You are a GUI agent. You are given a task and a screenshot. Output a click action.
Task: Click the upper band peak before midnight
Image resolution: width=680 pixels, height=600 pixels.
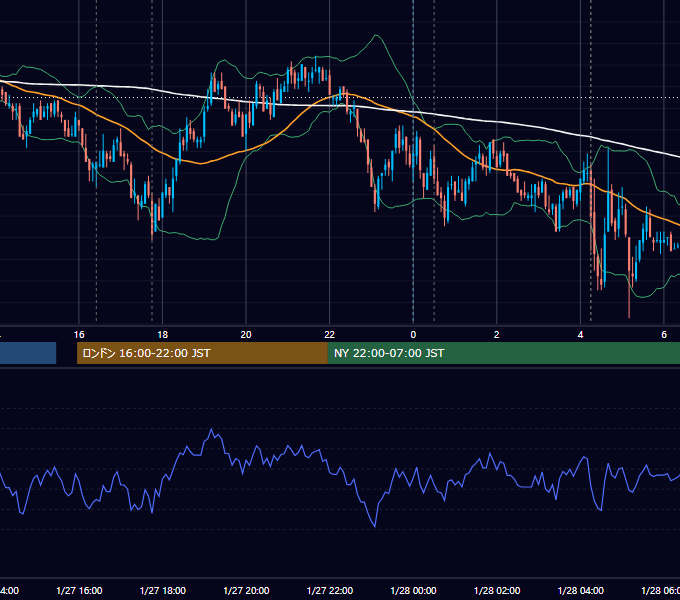click(x=376, y=36)
